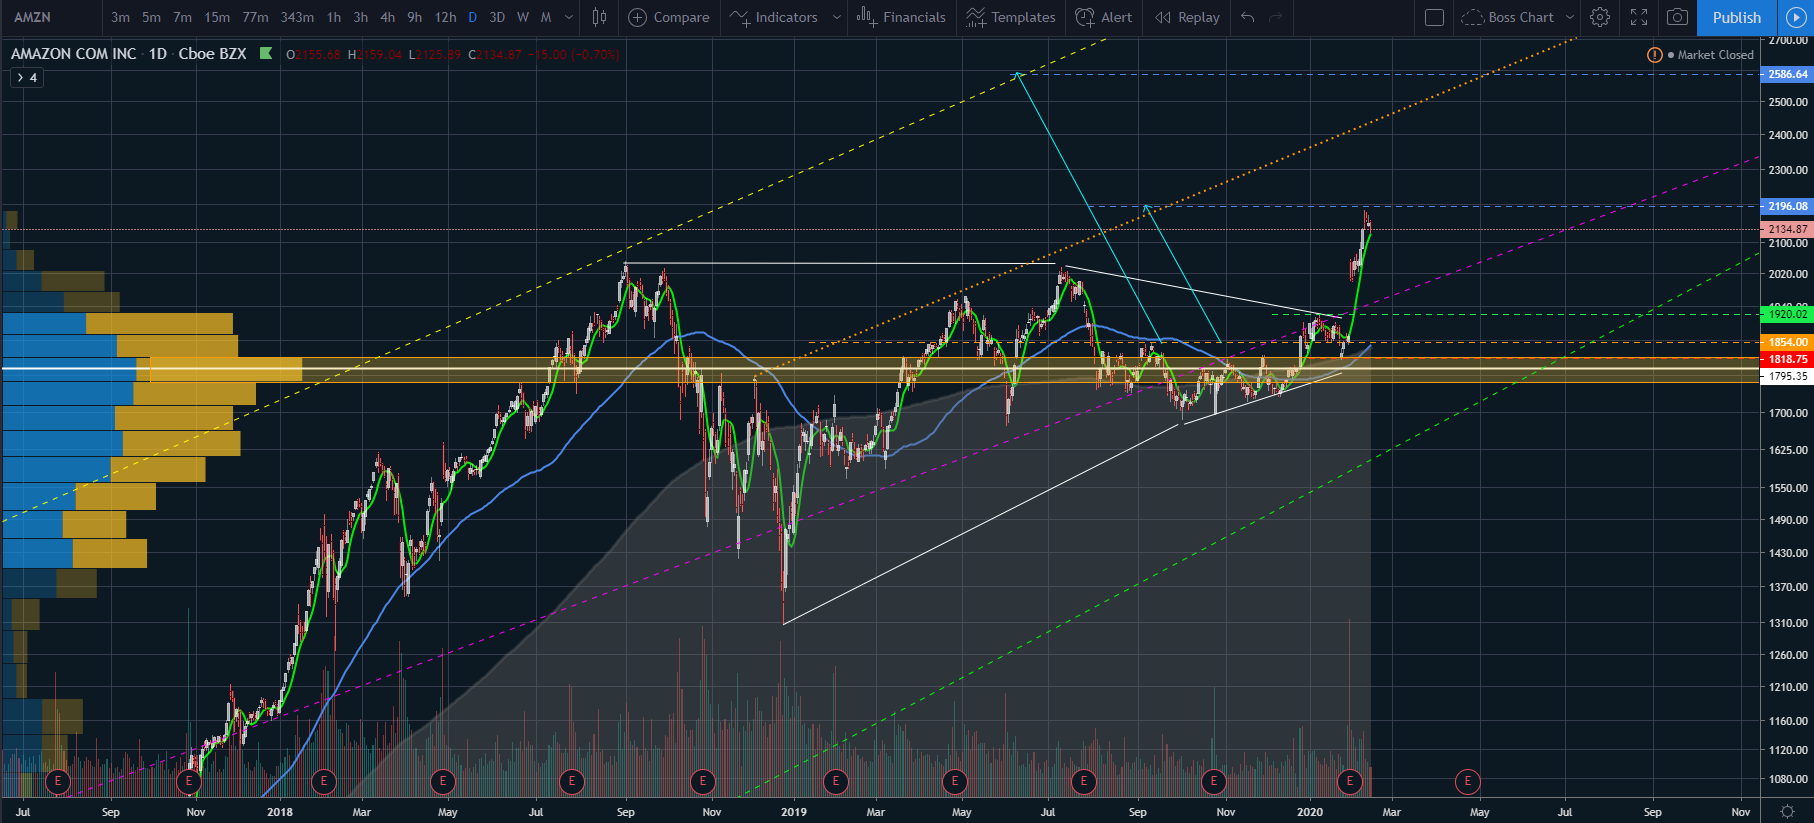Click the upcoming earnings marker before May 2020
Screen dimensions: 1814x823
pos(1467,781)
